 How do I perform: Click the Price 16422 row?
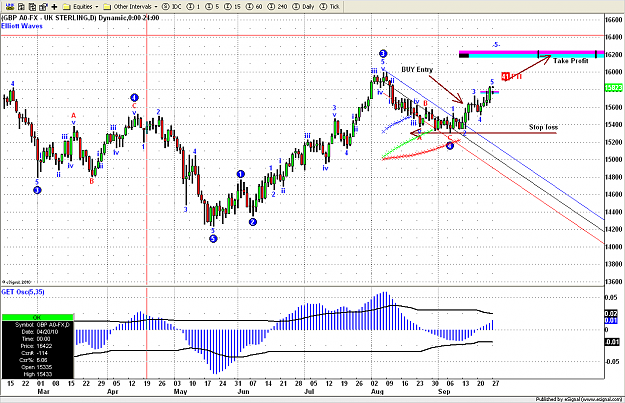click(x=37, y=346)
